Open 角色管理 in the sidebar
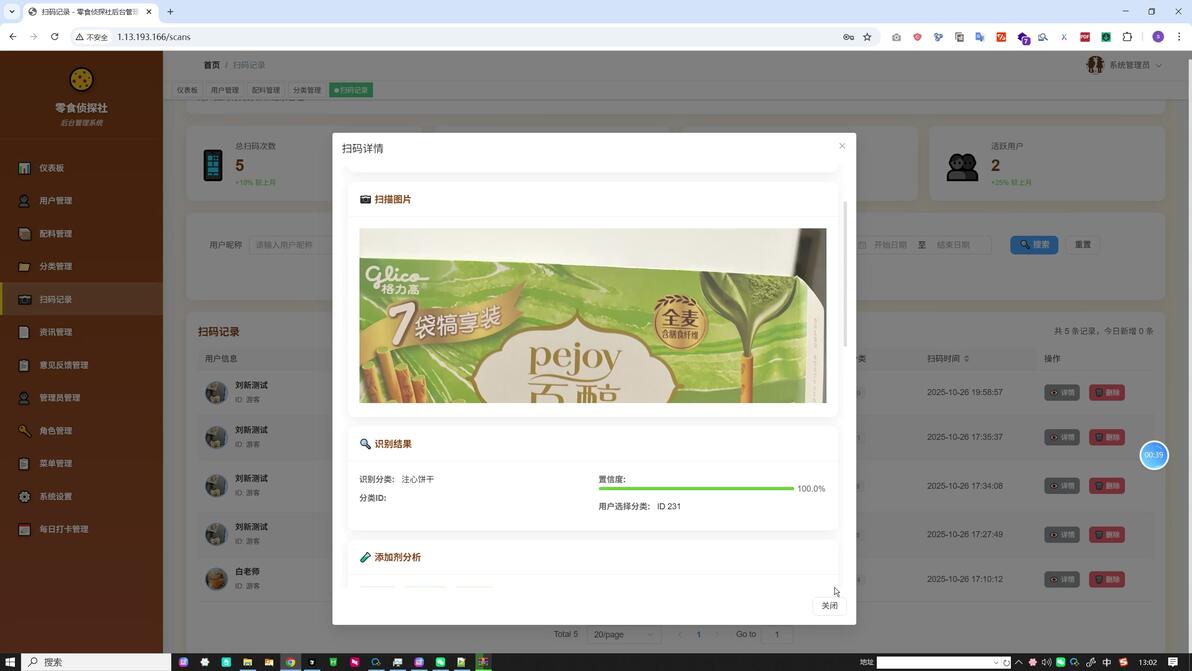Image resolution: width=1192 pixels, height=671 pixels. 81,431
